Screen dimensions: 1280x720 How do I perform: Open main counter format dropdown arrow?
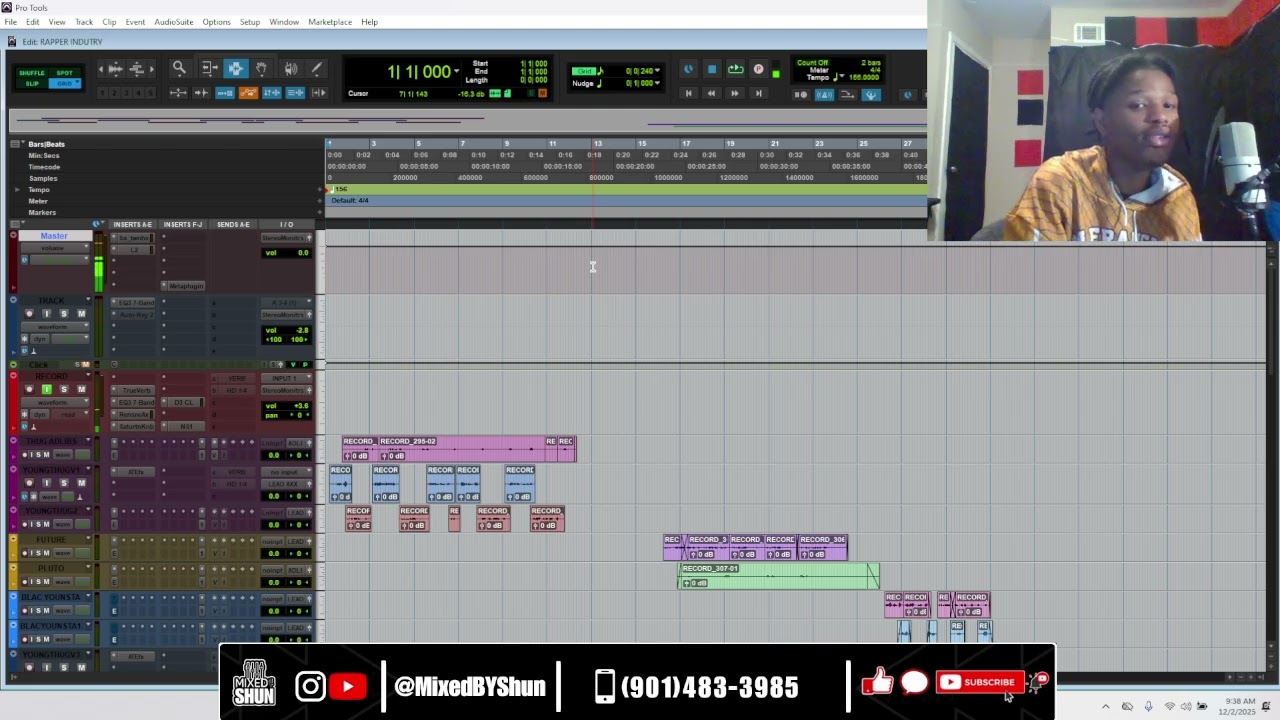click(457, 71)
